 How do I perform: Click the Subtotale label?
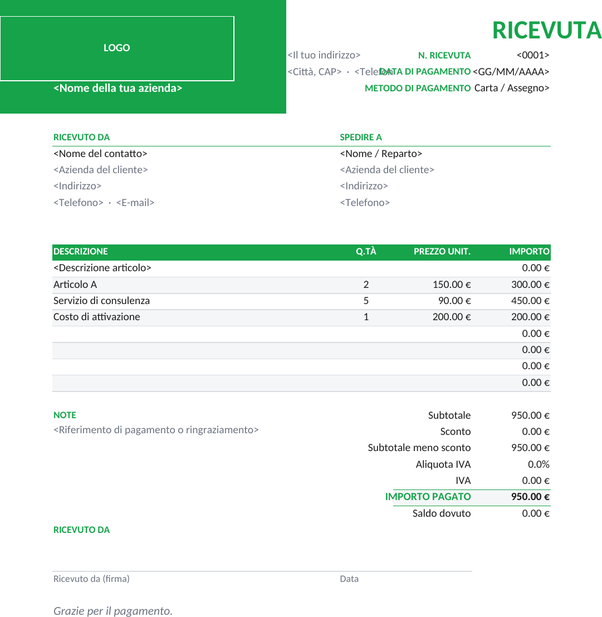(x=449, y=415)
